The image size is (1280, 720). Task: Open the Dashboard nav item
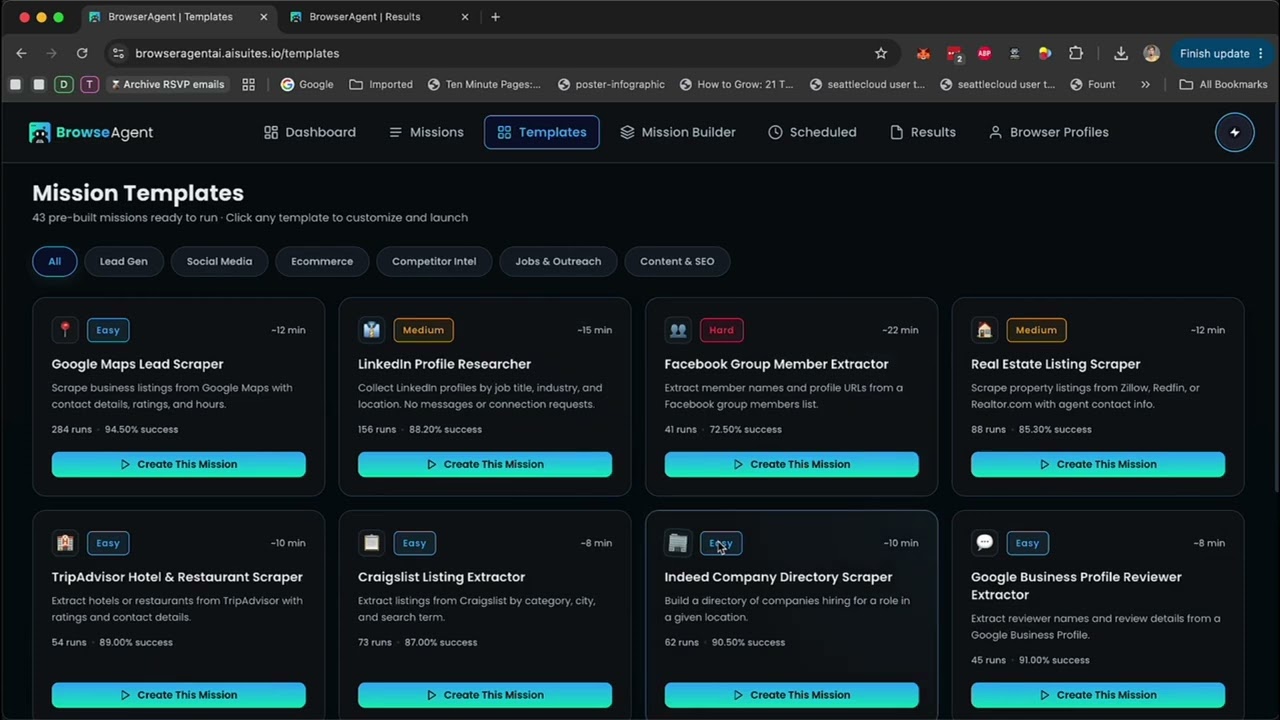(309, 132)
